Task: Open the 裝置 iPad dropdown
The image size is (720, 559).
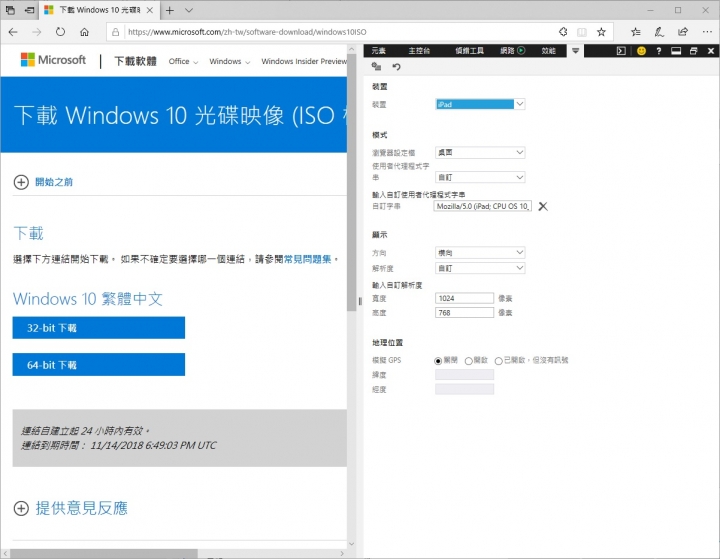Action: point(480,104)
